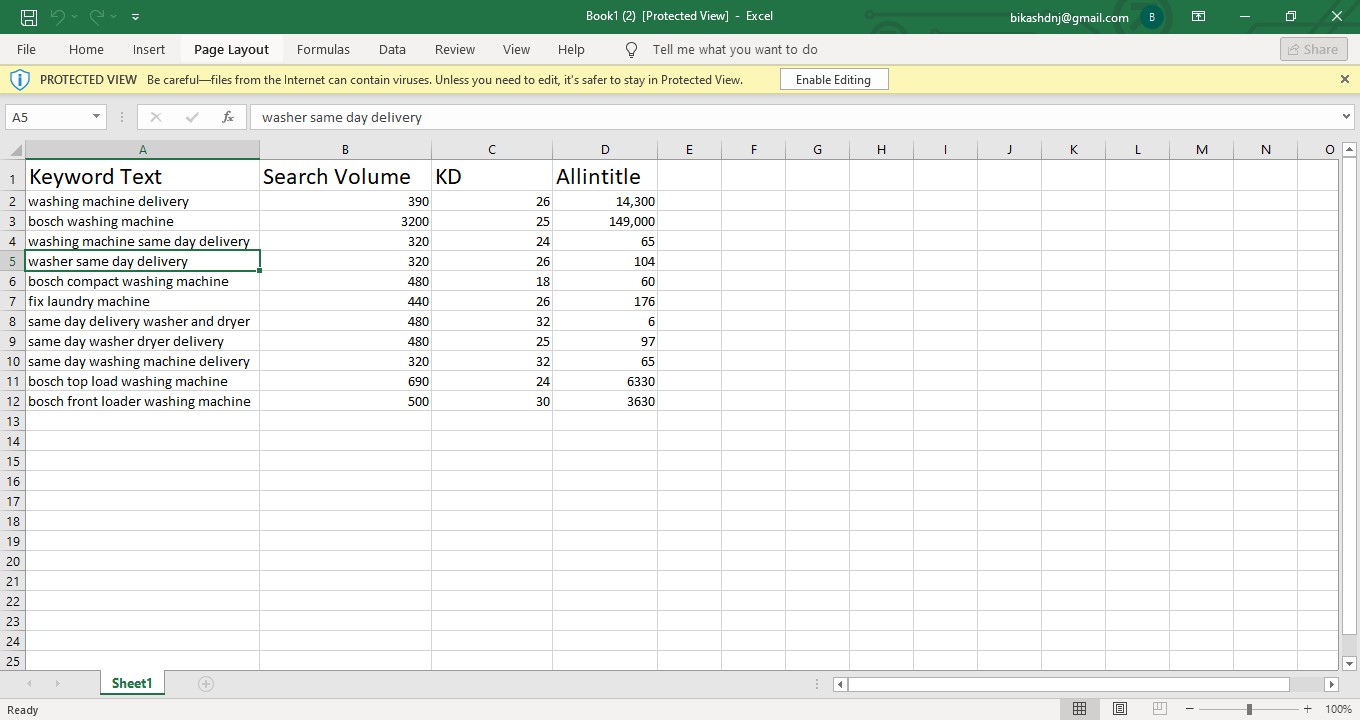Click vertical scrollbar down arrow
This screenshot has height=720, width=1360.
[x=1348, y=663]
